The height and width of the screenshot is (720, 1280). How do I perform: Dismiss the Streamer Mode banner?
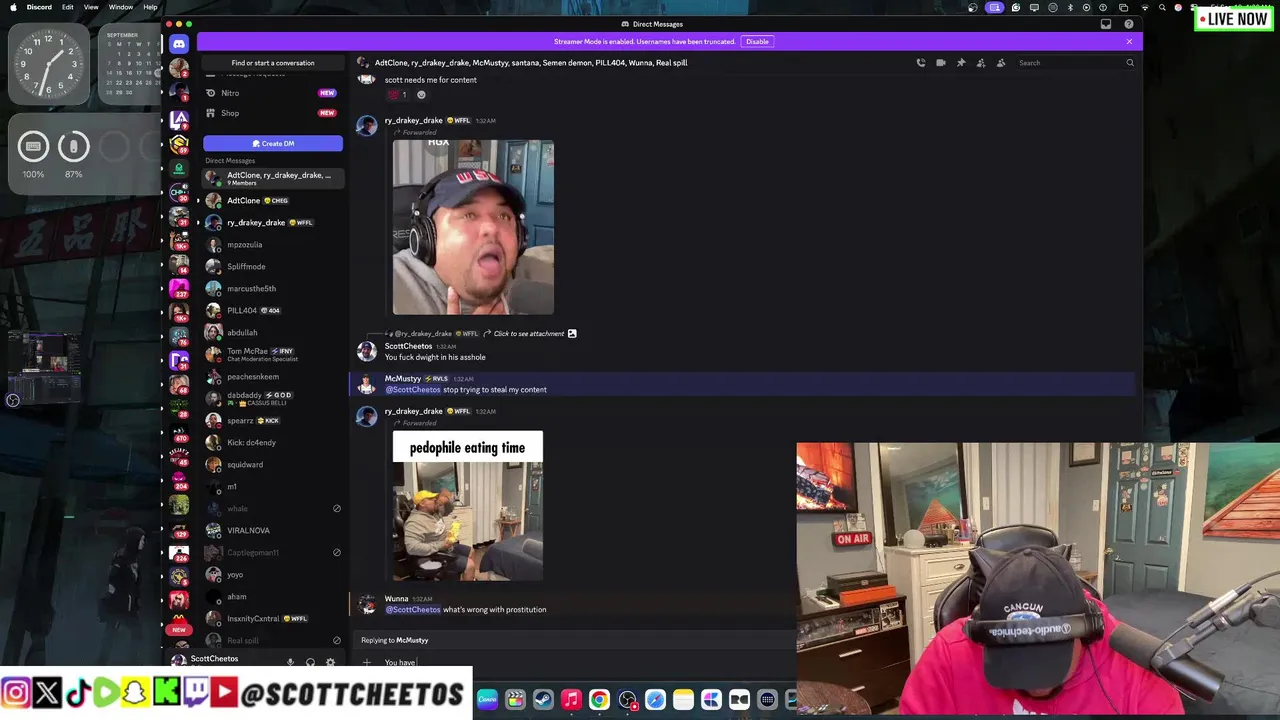[x=1129, y=41]
